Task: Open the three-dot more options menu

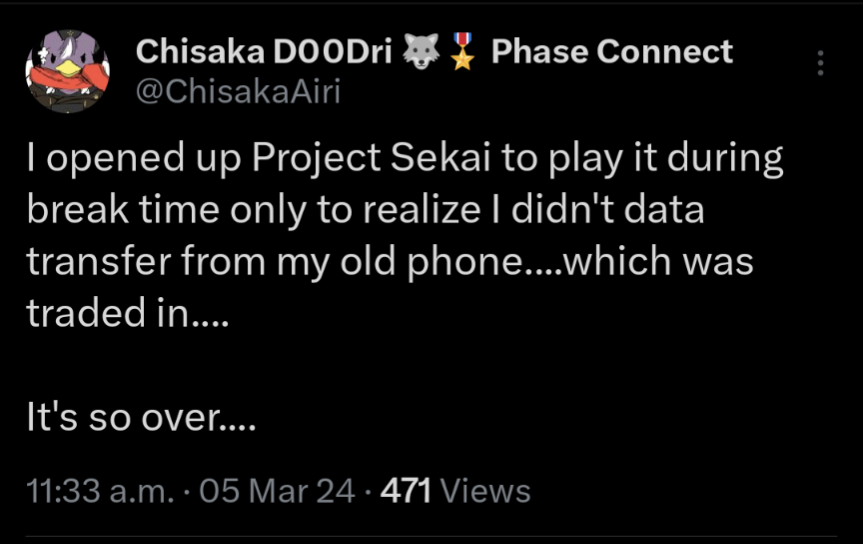Action: (820, 63)
